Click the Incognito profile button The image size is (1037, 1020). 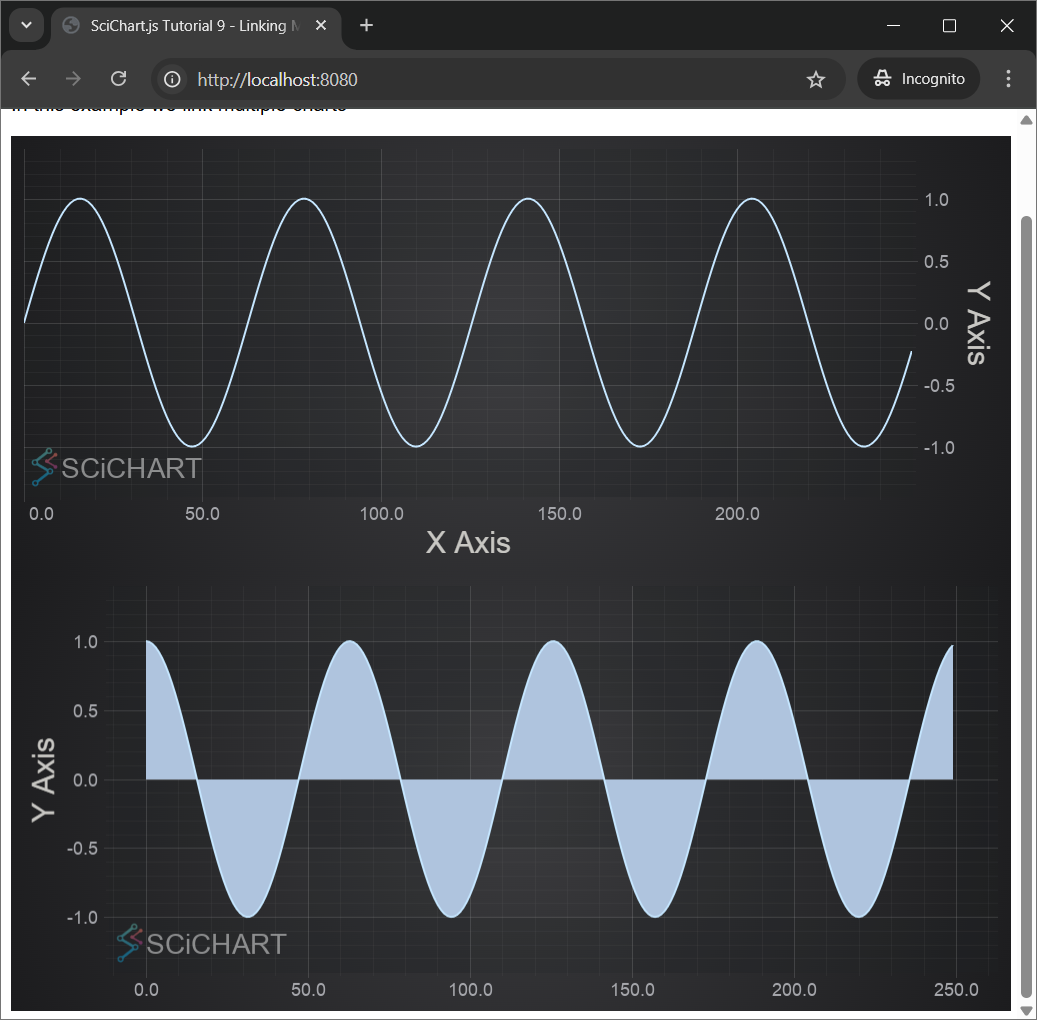(918, 79)
